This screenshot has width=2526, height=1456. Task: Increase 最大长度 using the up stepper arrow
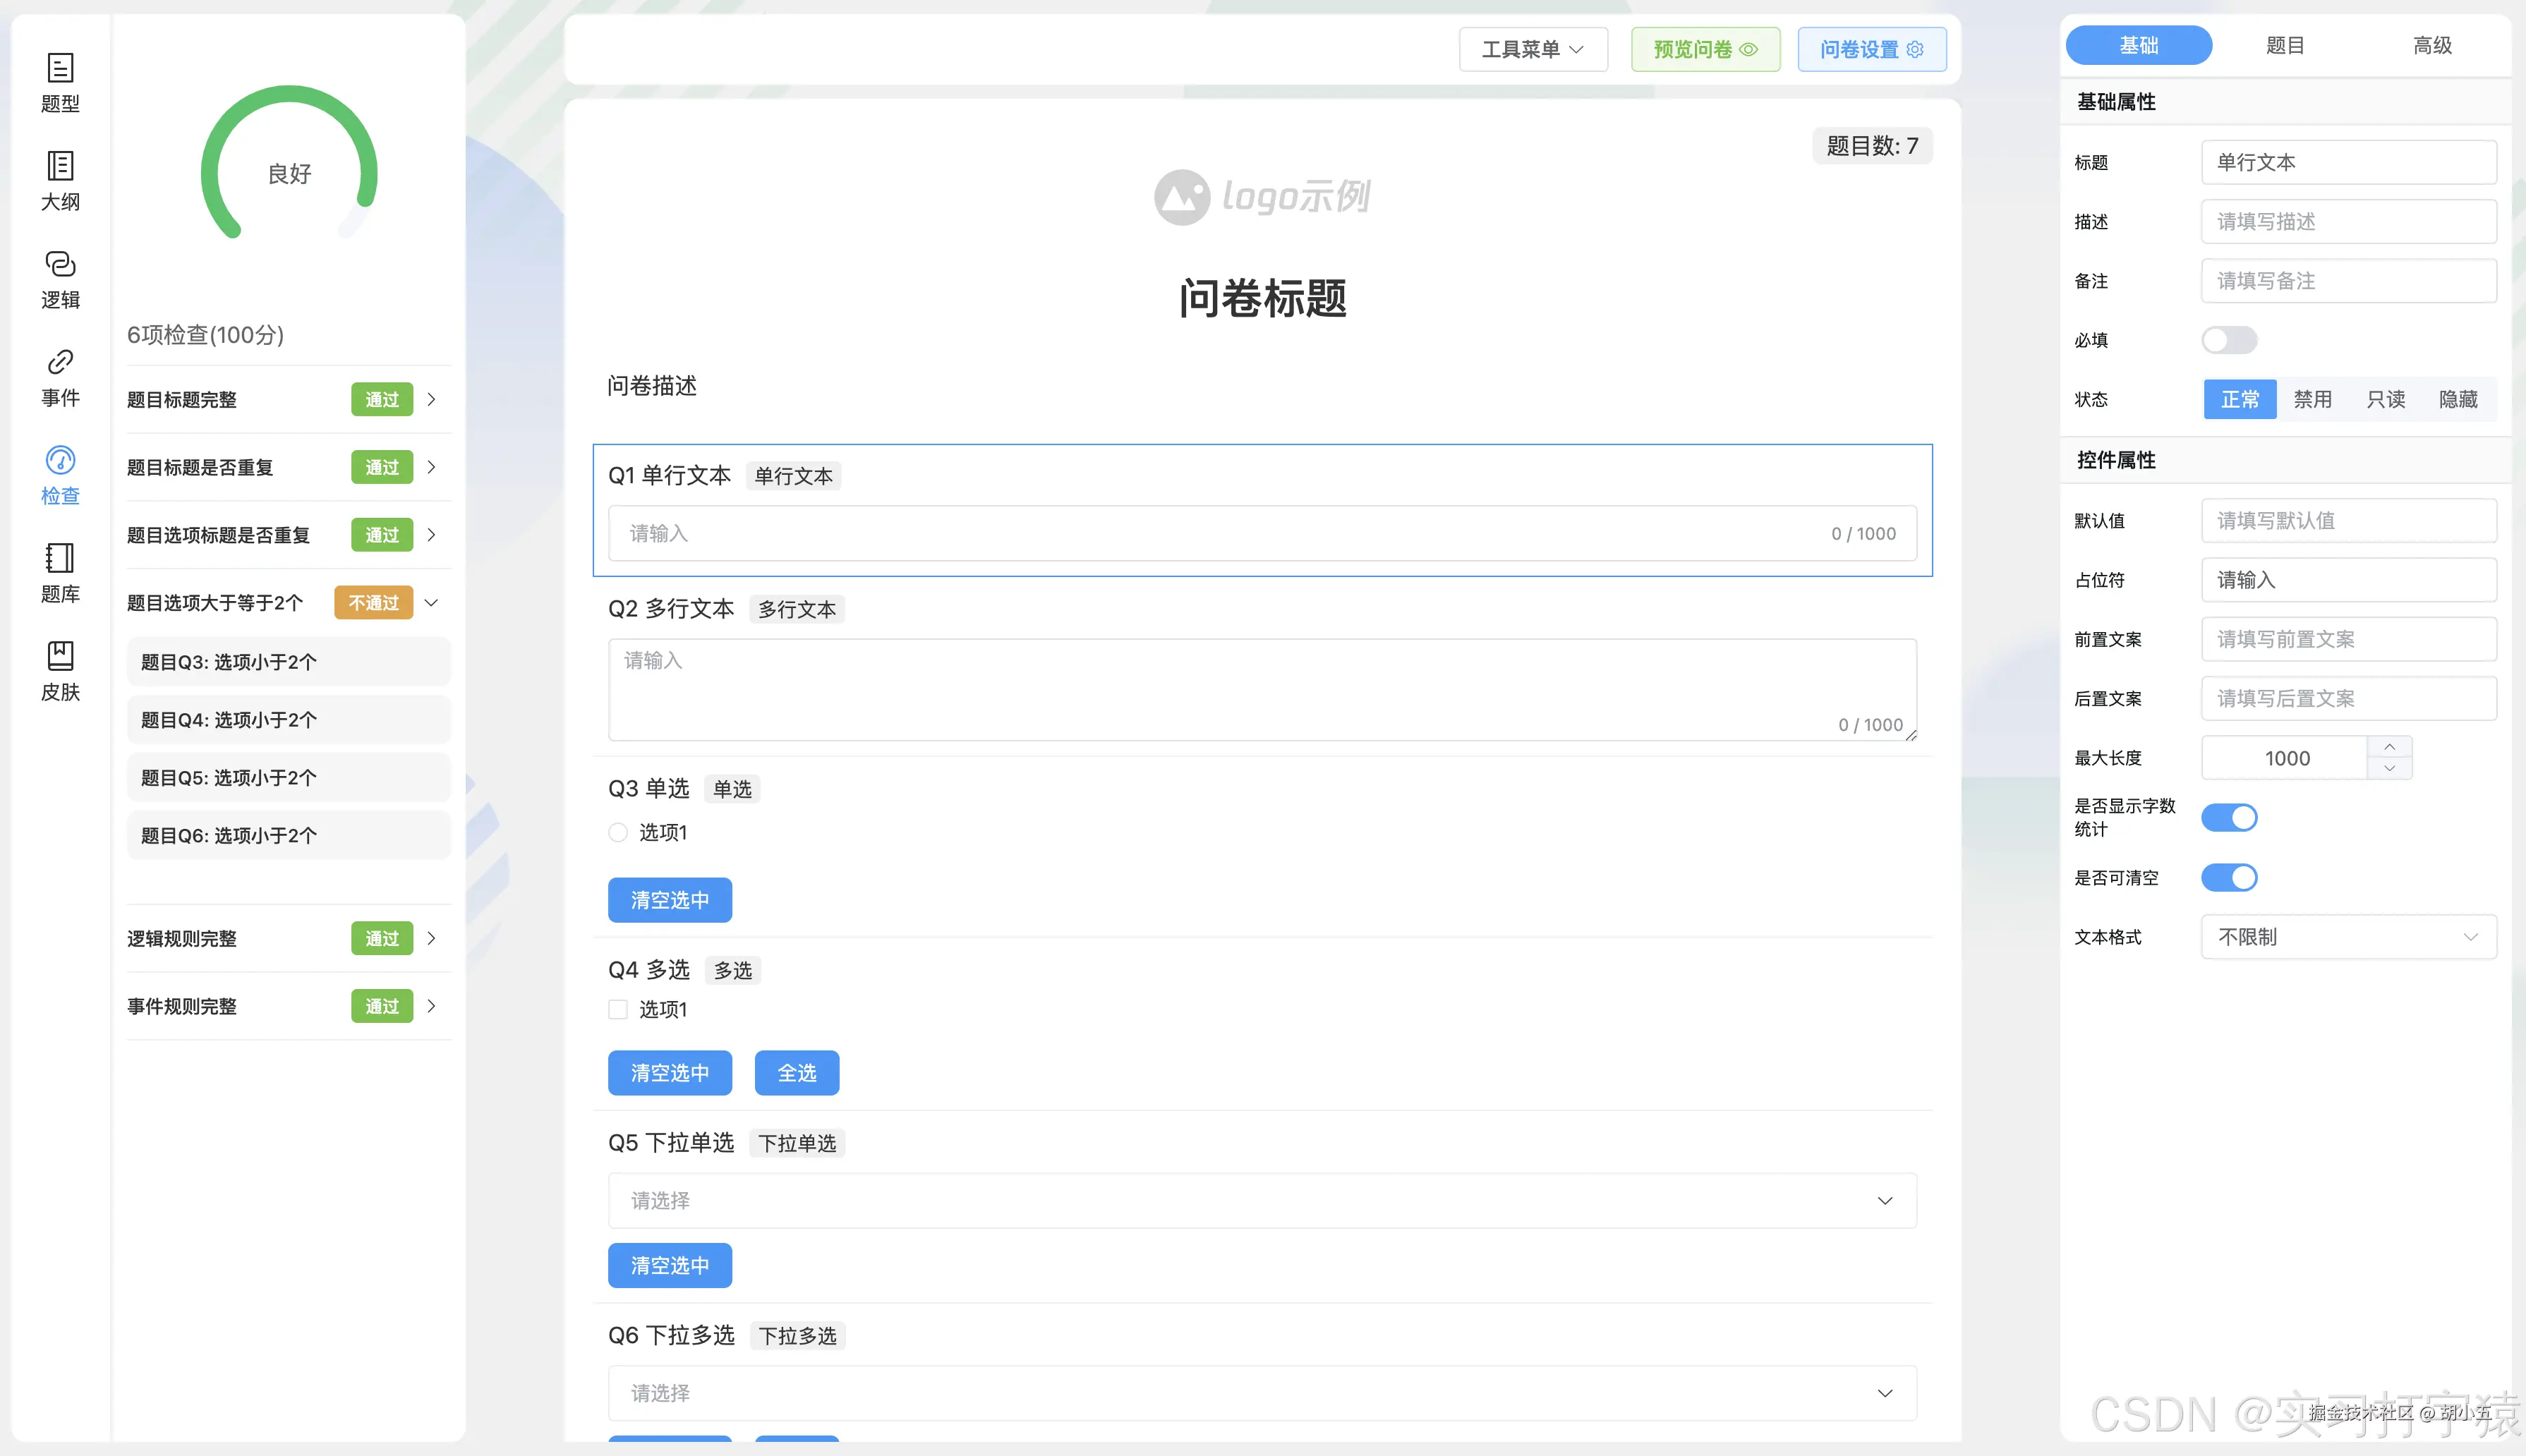2390,747
